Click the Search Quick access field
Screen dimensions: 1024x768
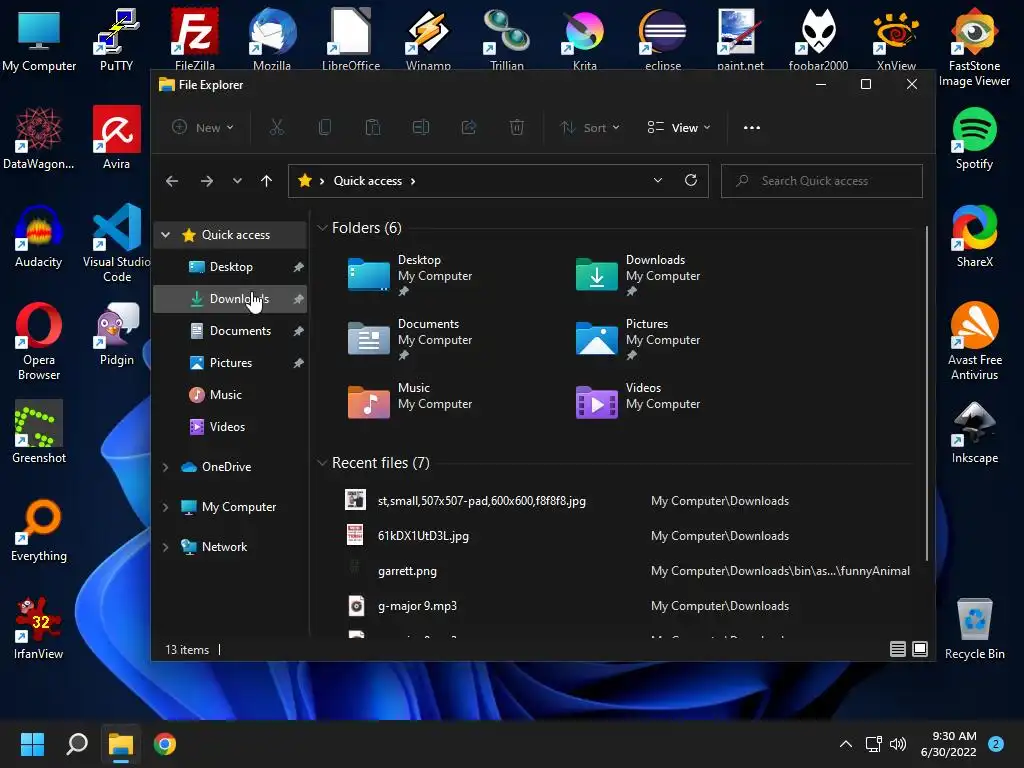822,181
